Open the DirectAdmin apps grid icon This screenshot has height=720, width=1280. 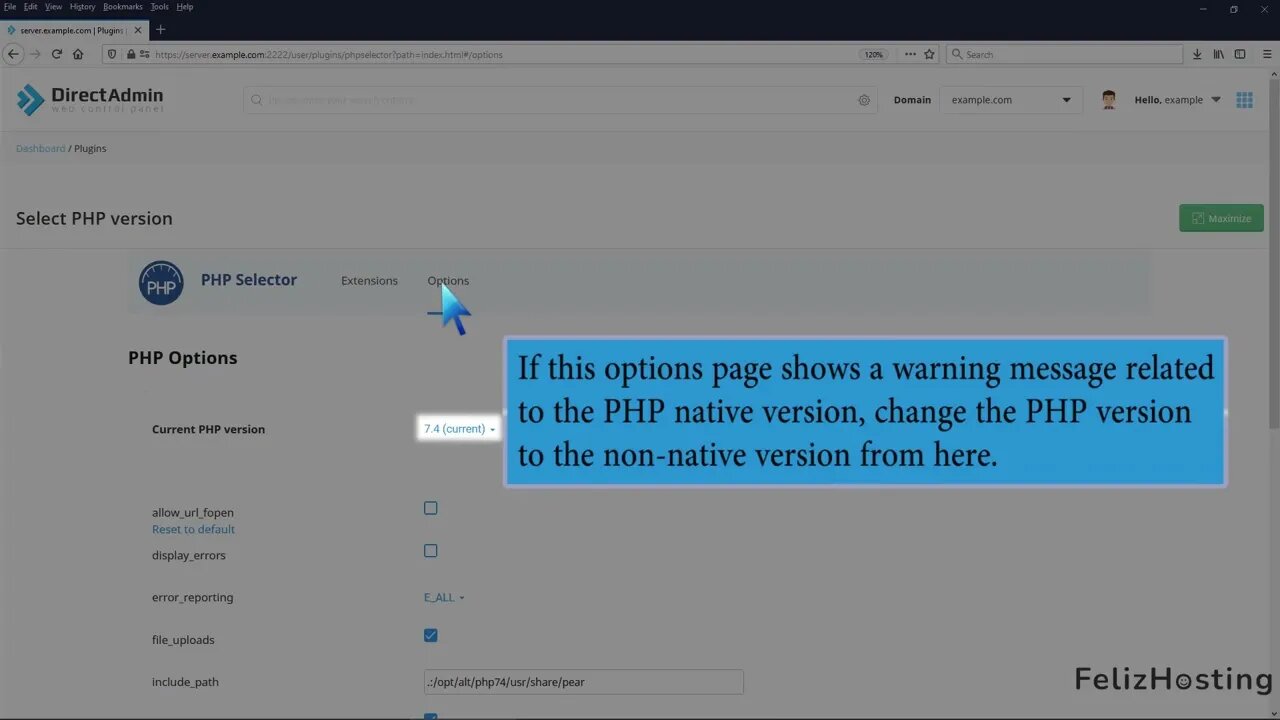[x=1244, y=100]
